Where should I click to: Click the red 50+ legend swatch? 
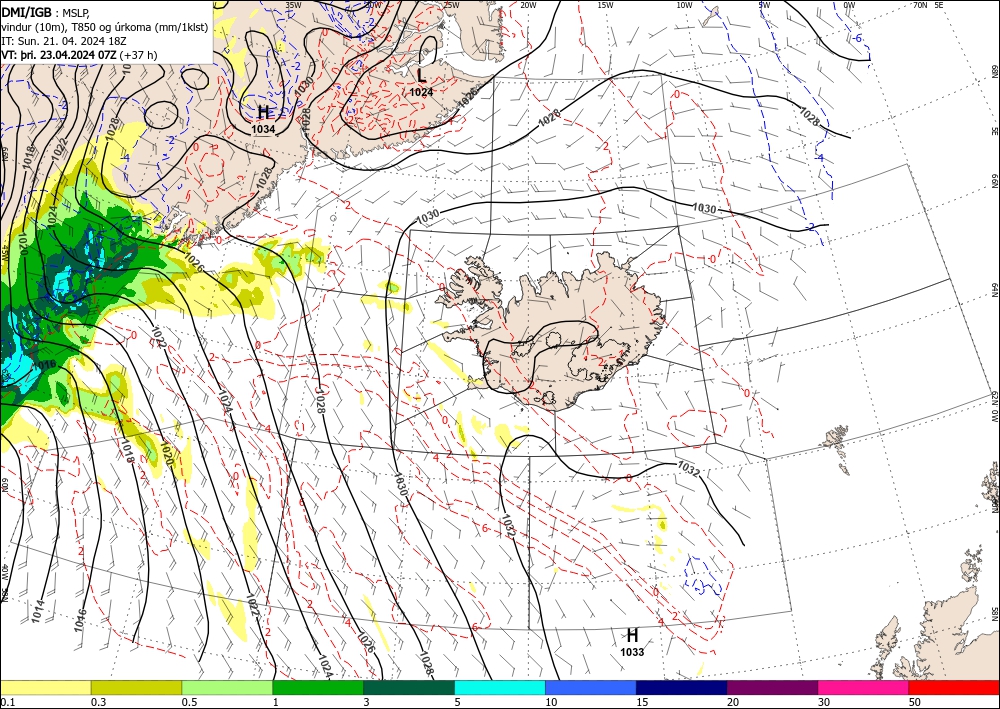954,687
